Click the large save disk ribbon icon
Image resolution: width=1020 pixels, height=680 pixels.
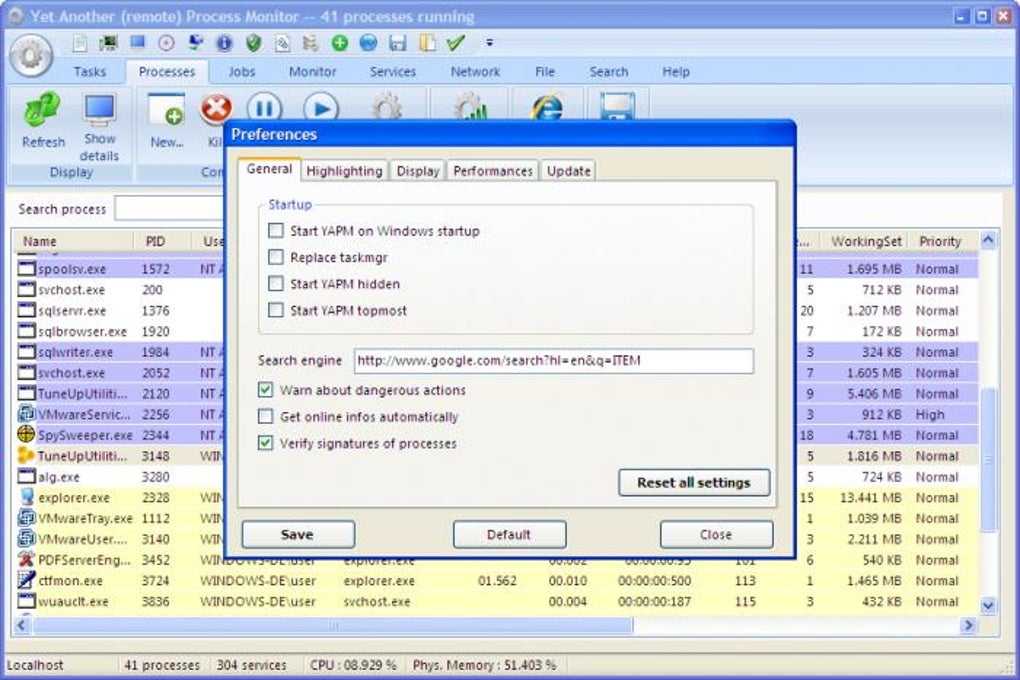(617, 107)
